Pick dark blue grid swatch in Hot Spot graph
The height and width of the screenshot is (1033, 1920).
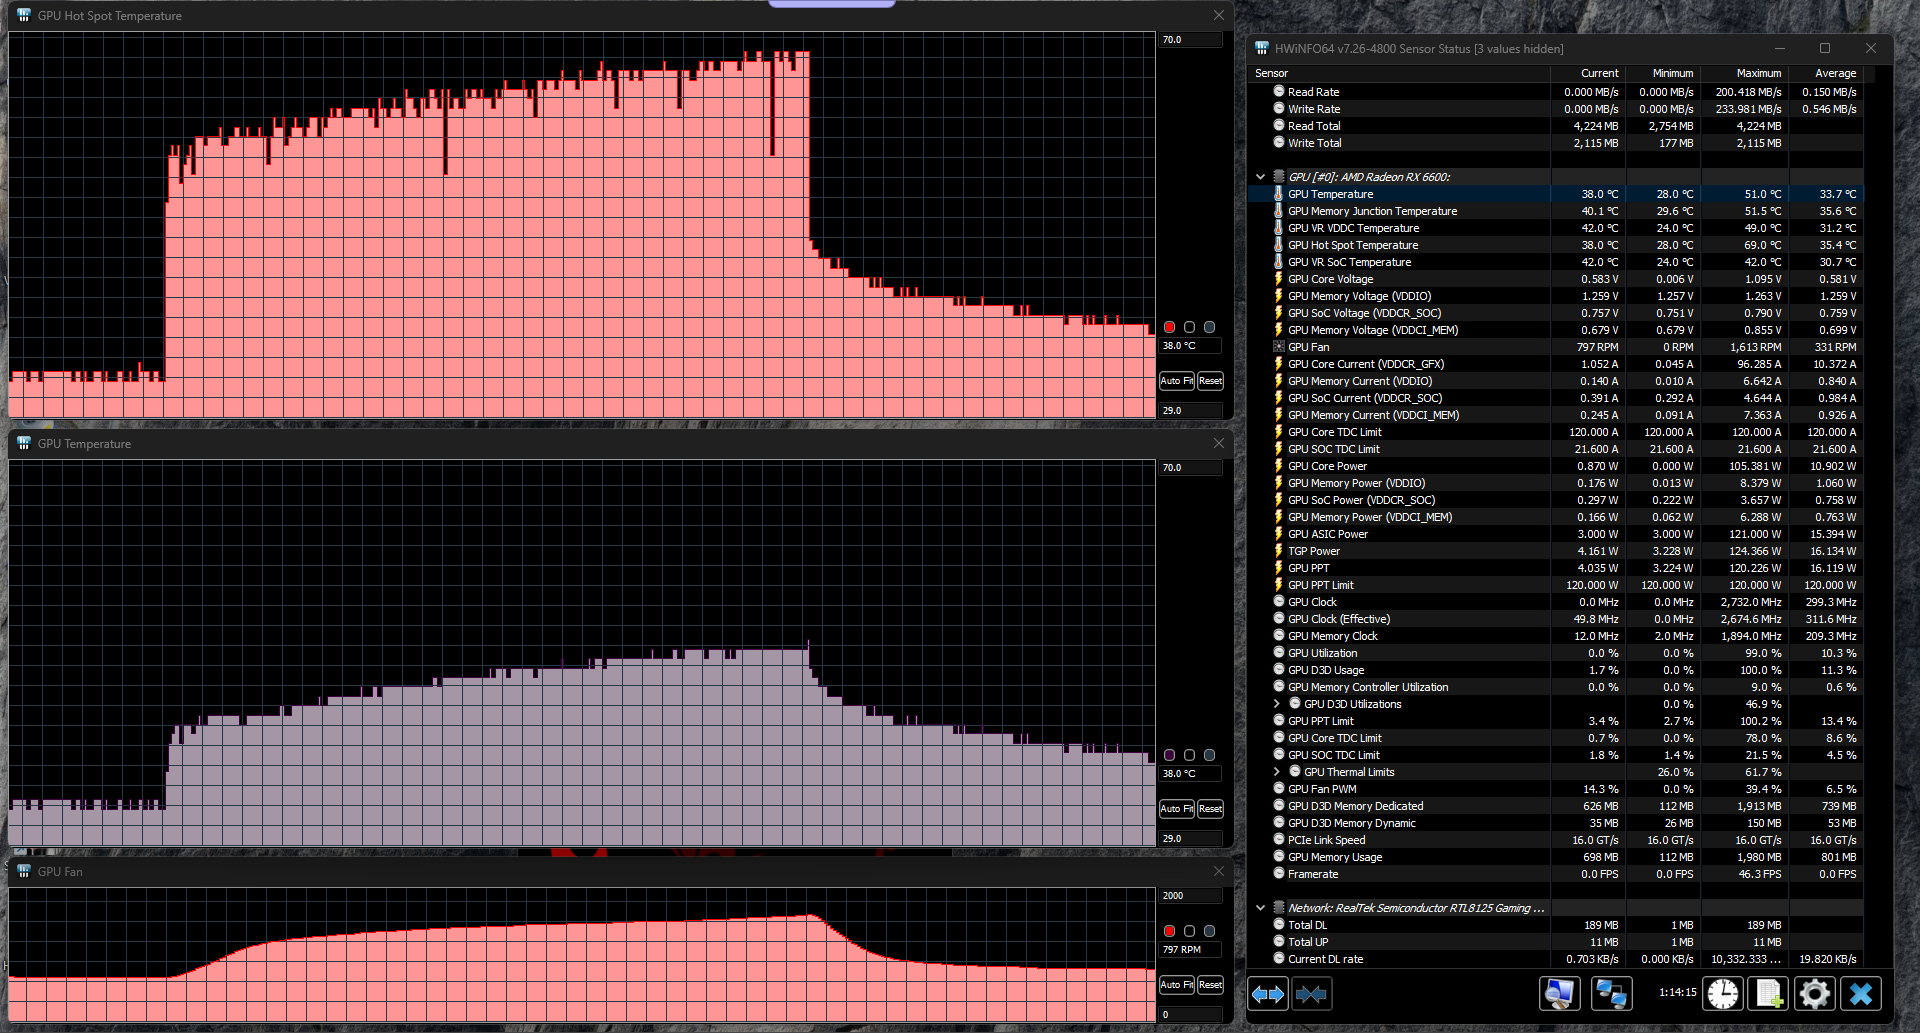(x=1209, y=327)
